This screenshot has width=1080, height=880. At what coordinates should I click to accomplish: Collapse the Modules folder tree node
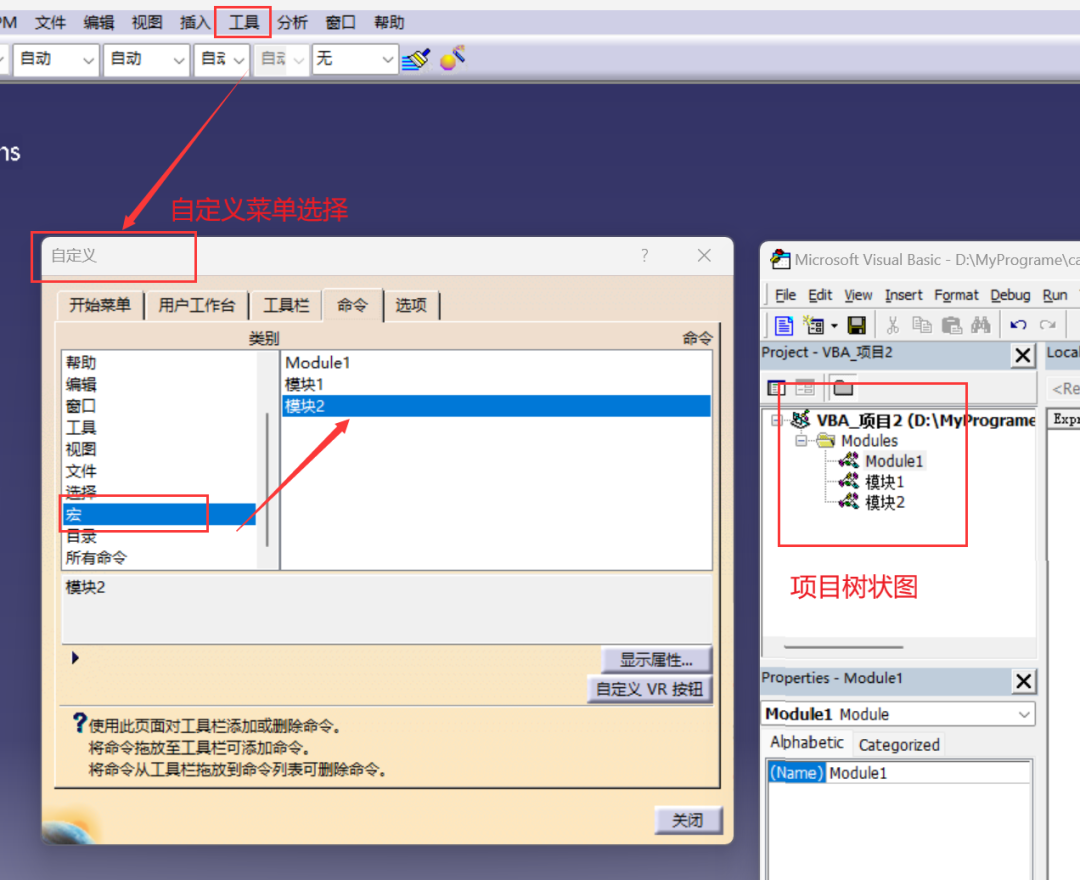tap(800, 441)
